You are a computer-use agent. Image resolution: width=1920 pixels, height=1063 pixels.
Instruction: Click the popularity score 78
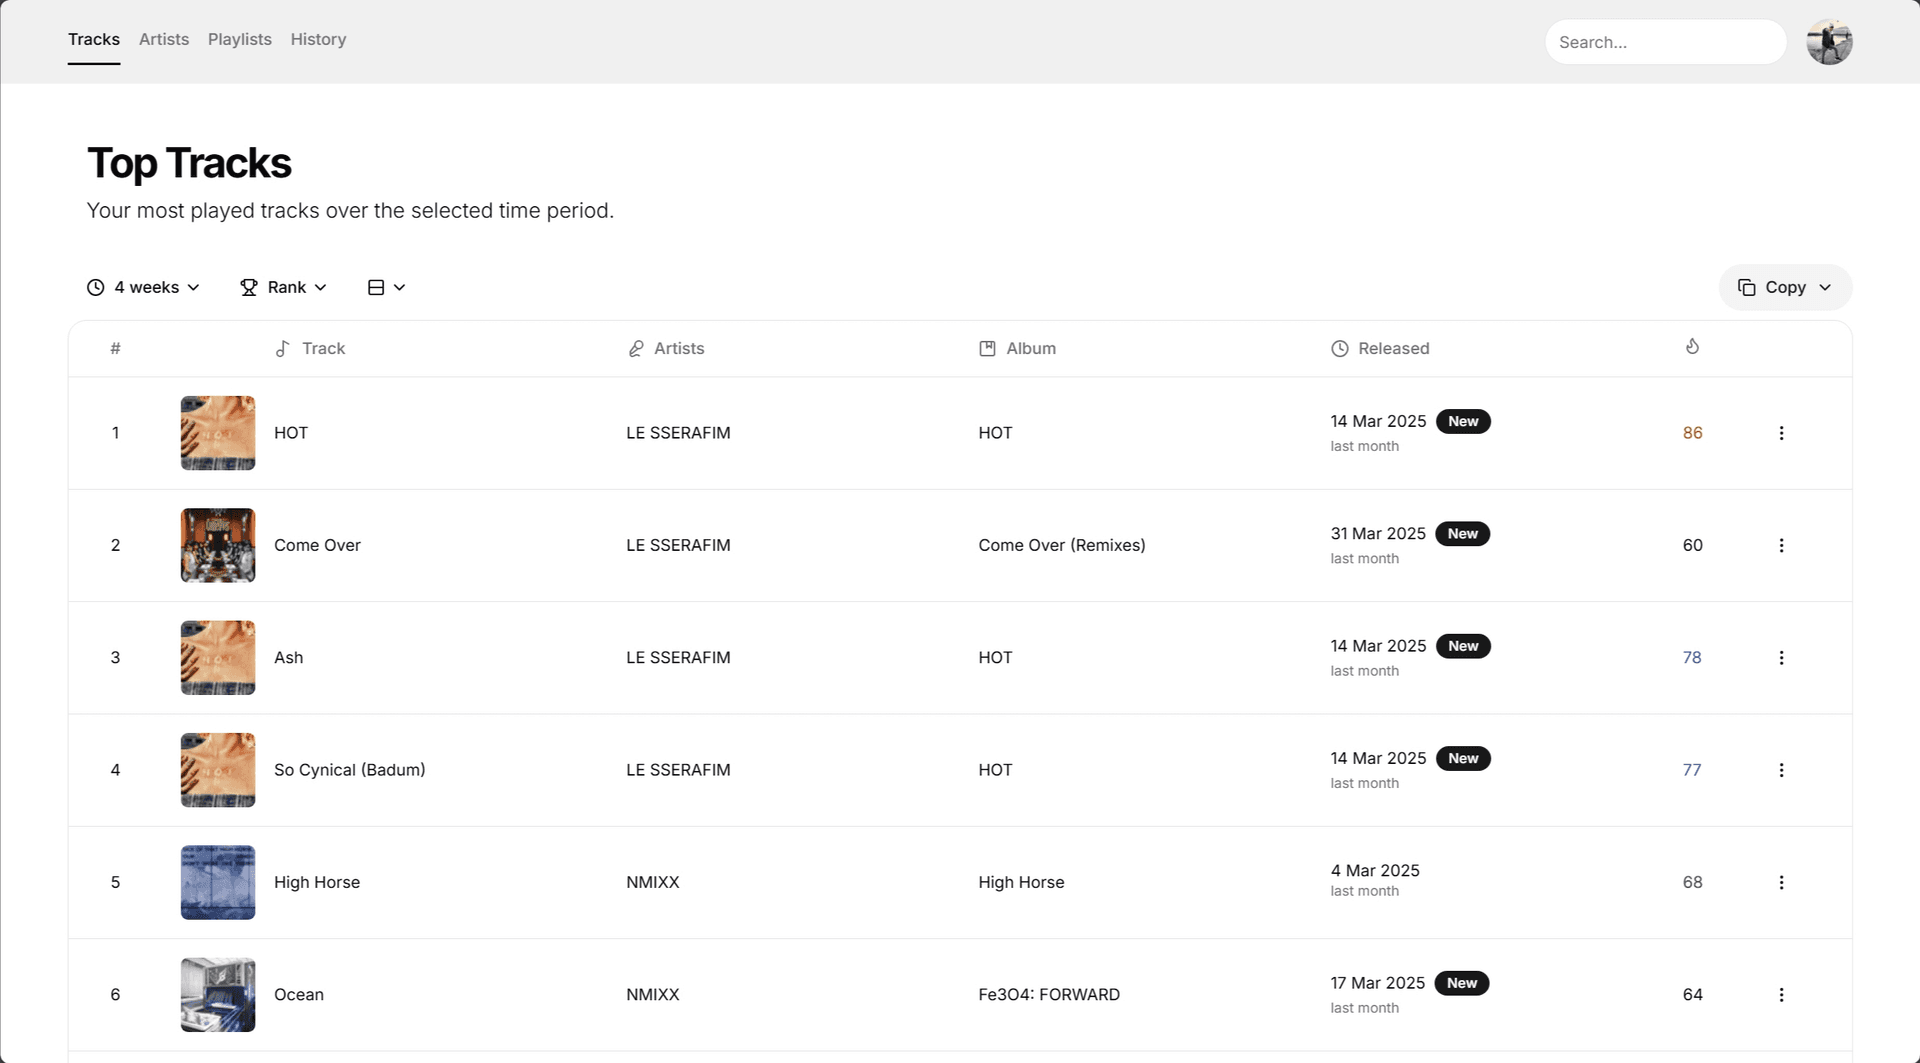pyautogui.click(x=1692, y=658)
